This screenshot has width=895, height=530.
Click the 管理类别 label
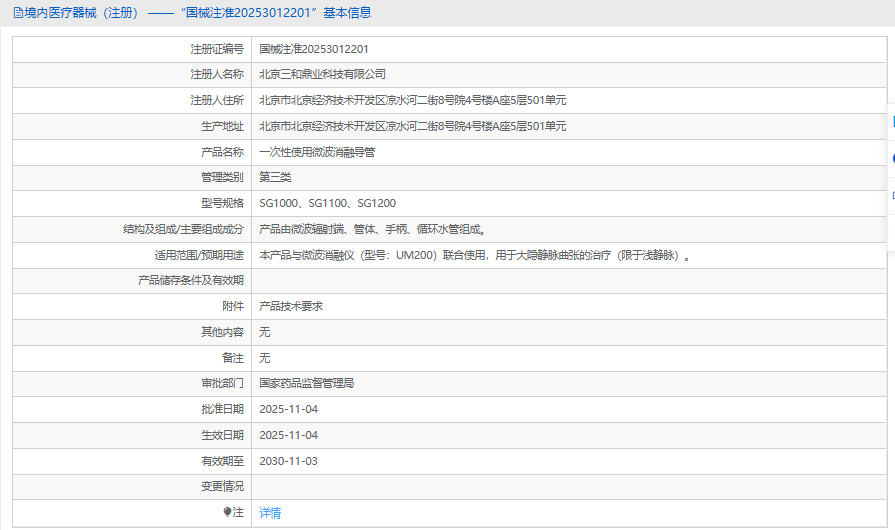(x=222, y=177)
